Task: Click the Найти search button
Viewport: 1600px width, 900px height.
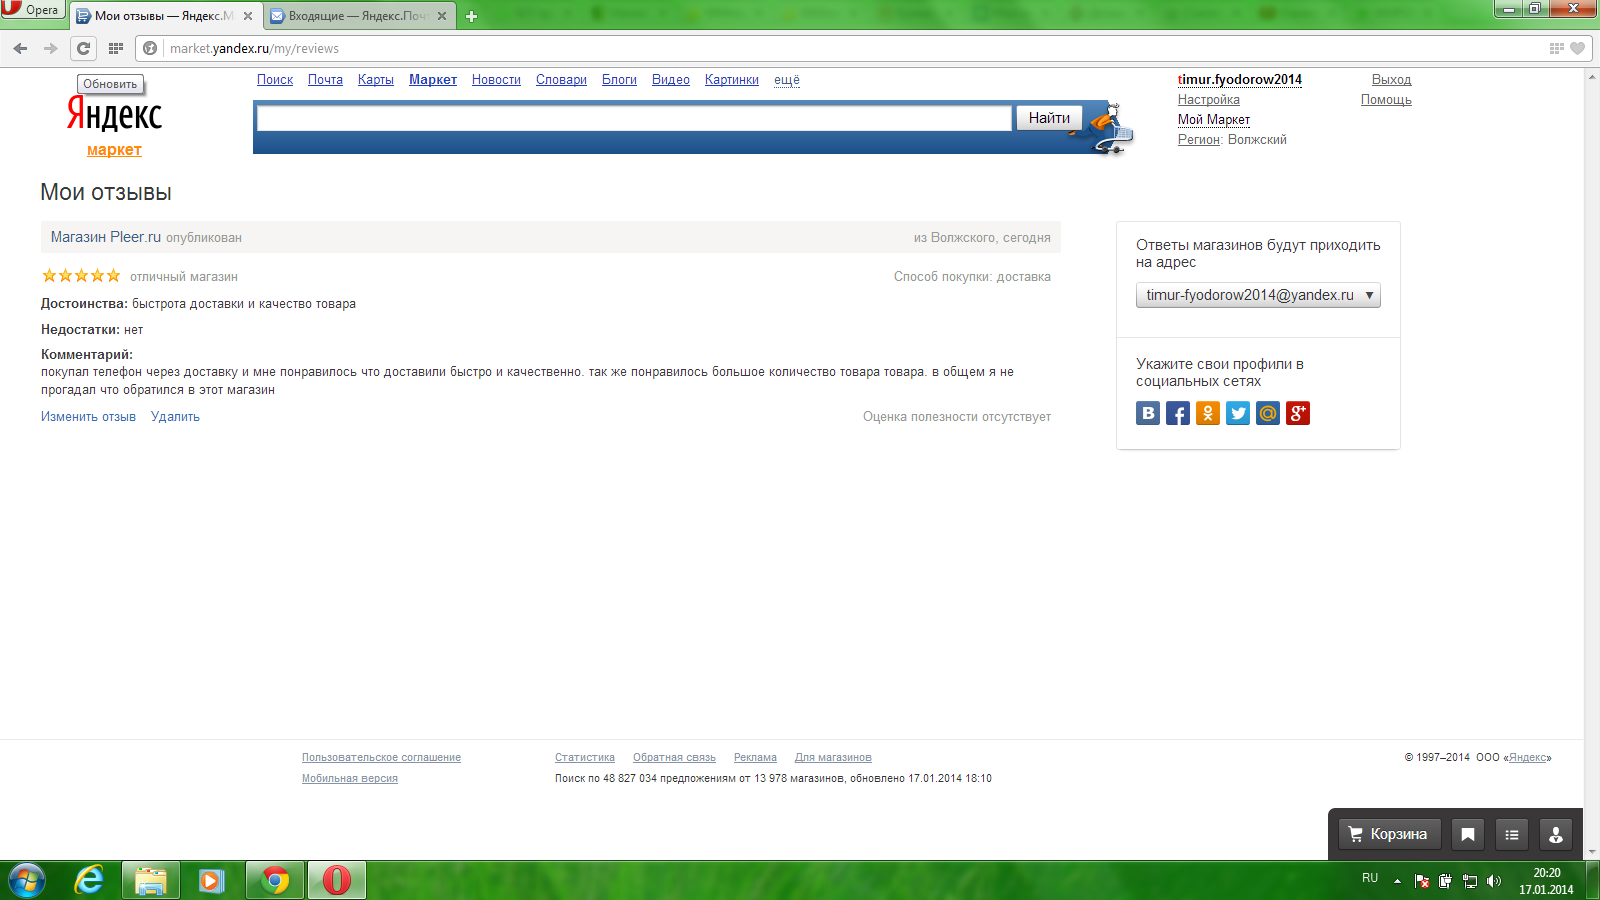Action: pos(1049,118)
